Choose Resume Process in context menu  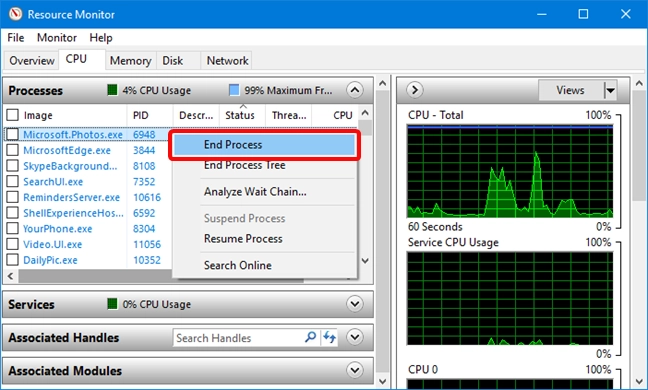click(264, 239)
